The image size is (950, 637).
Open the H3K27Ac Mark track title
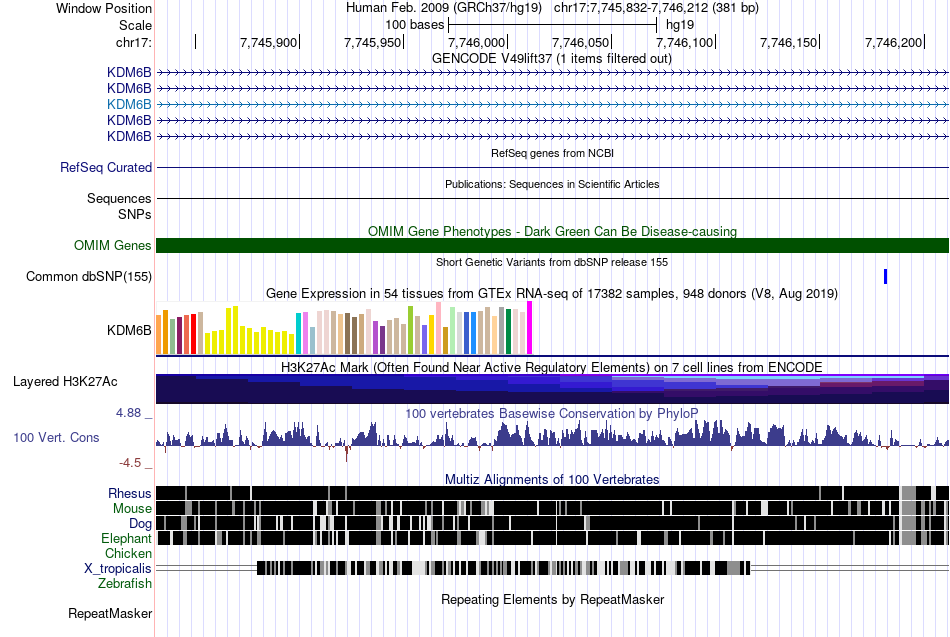pos(552,368)
